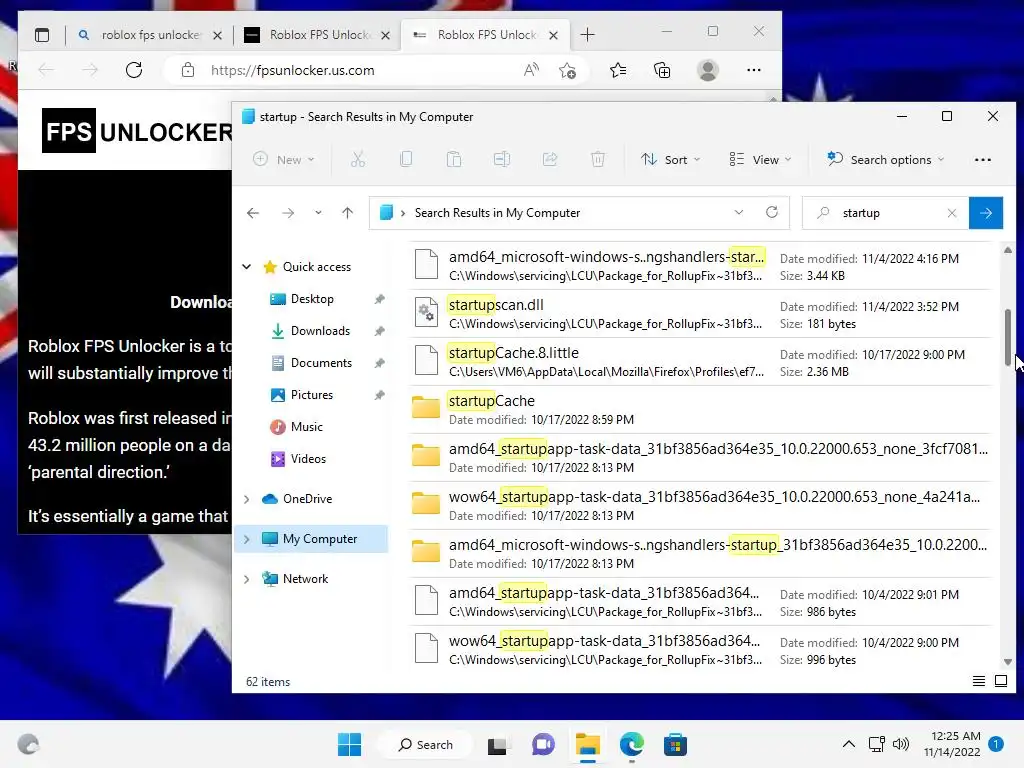Open Edge tab actions menu icon

(x=42, y=35)
